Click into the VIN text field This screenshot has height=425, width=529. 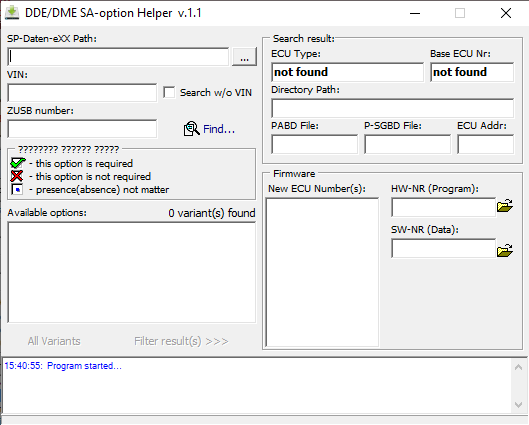point(82,93)
